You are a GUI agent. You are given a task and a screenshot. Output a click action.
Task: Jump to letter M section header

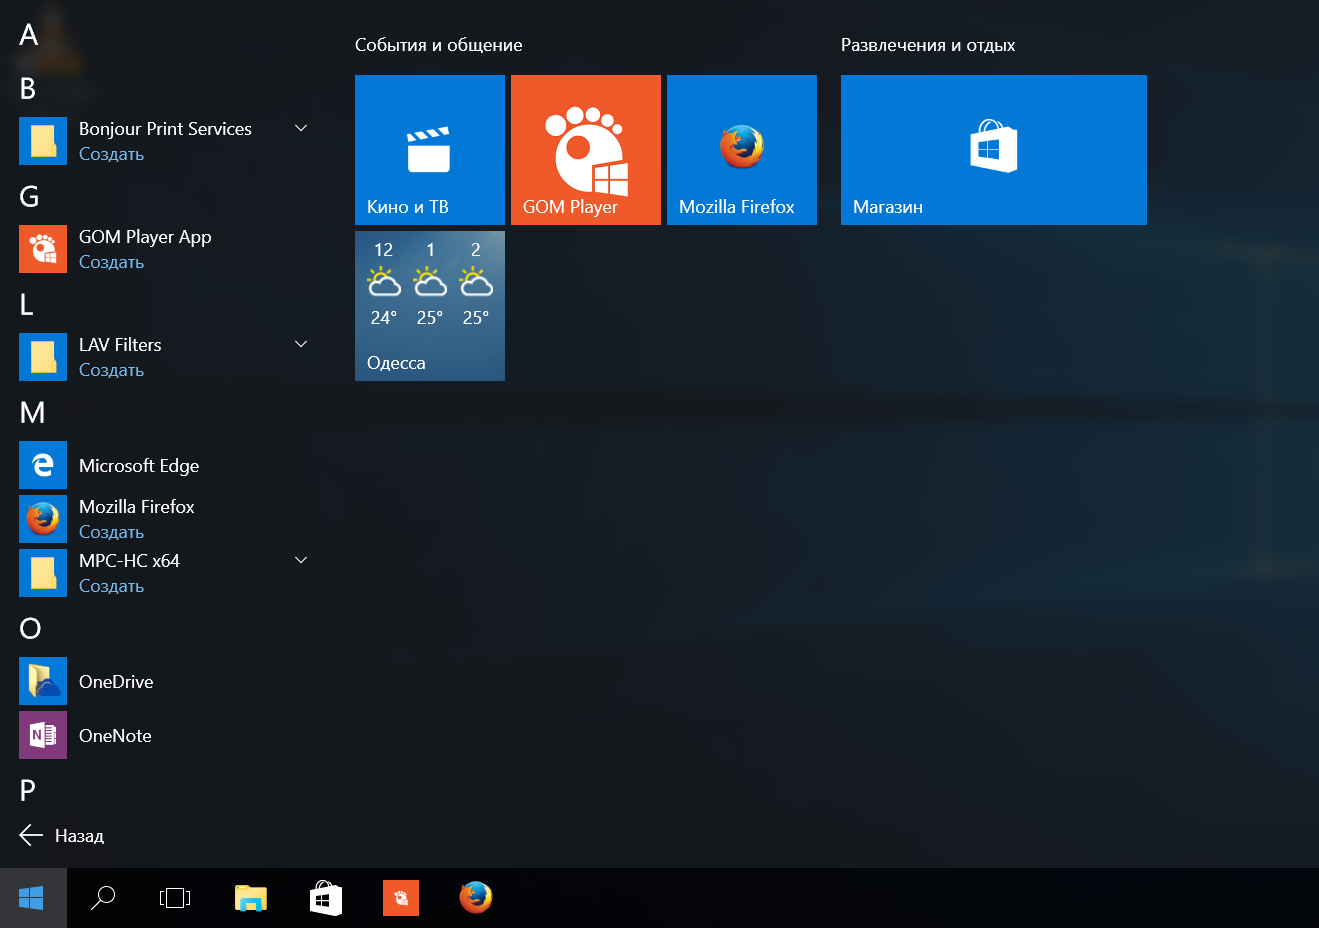point(32,413)
